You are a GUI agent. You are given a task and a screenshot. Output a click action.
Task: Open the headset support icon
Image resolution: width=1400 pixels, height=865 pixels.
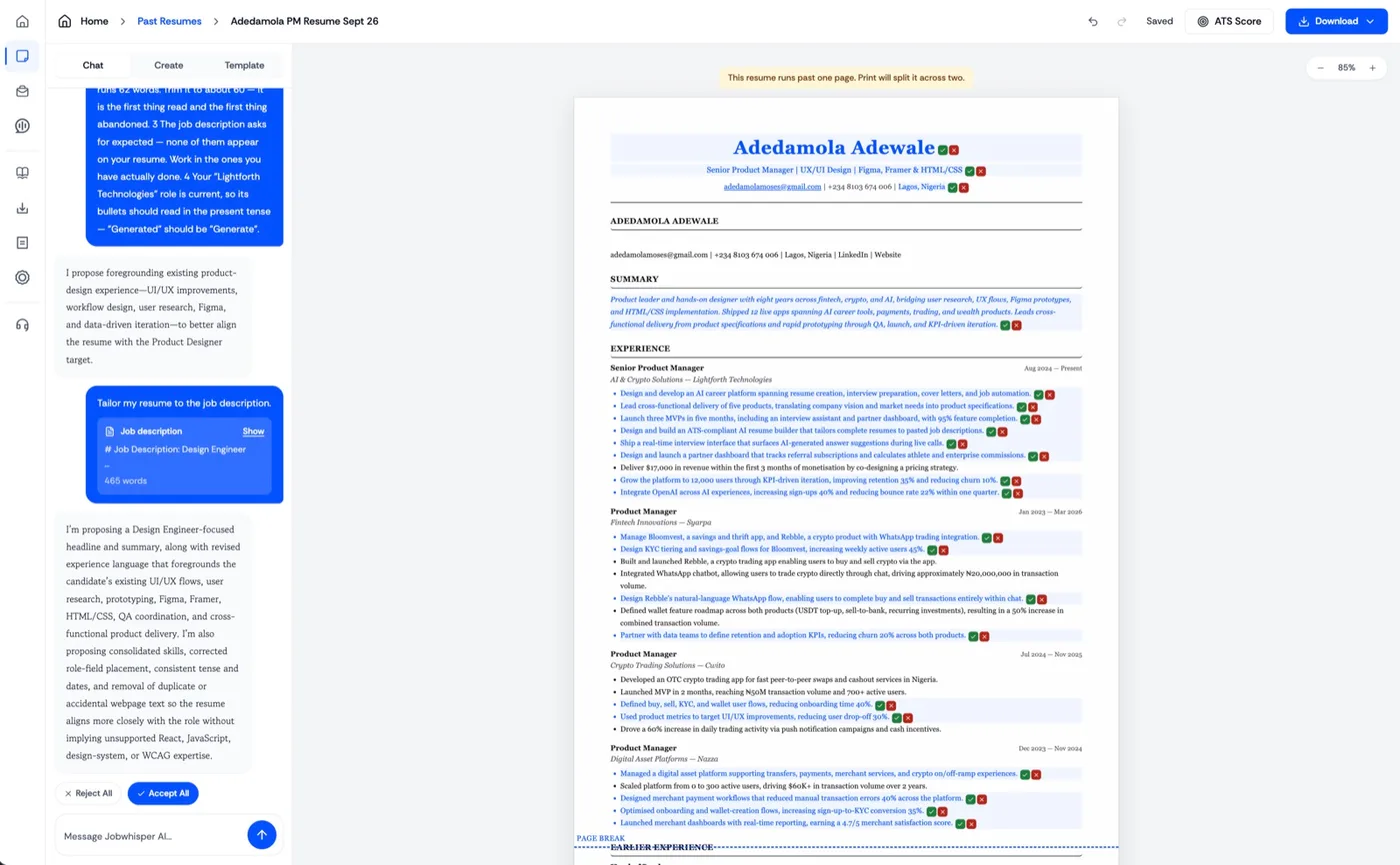(22, 324)
